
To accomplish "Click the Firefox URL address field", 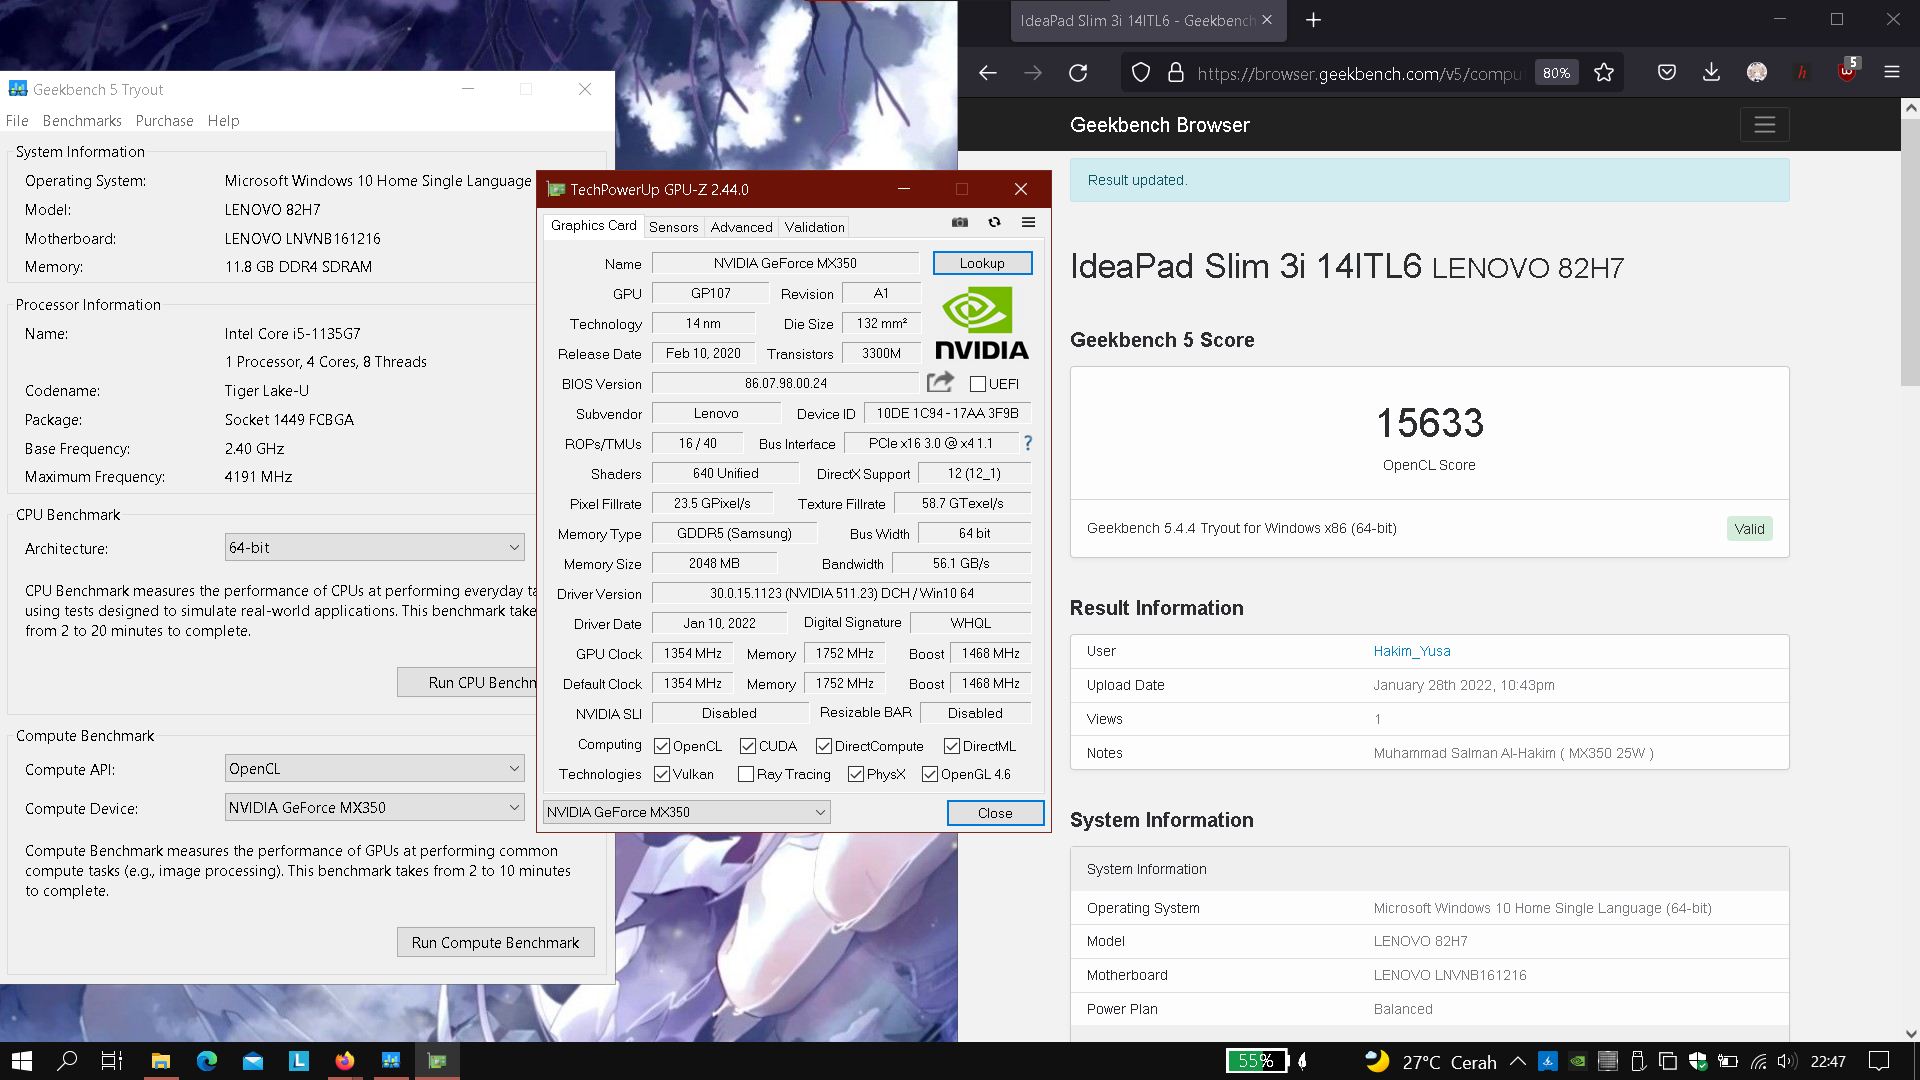I will 1358,73.
